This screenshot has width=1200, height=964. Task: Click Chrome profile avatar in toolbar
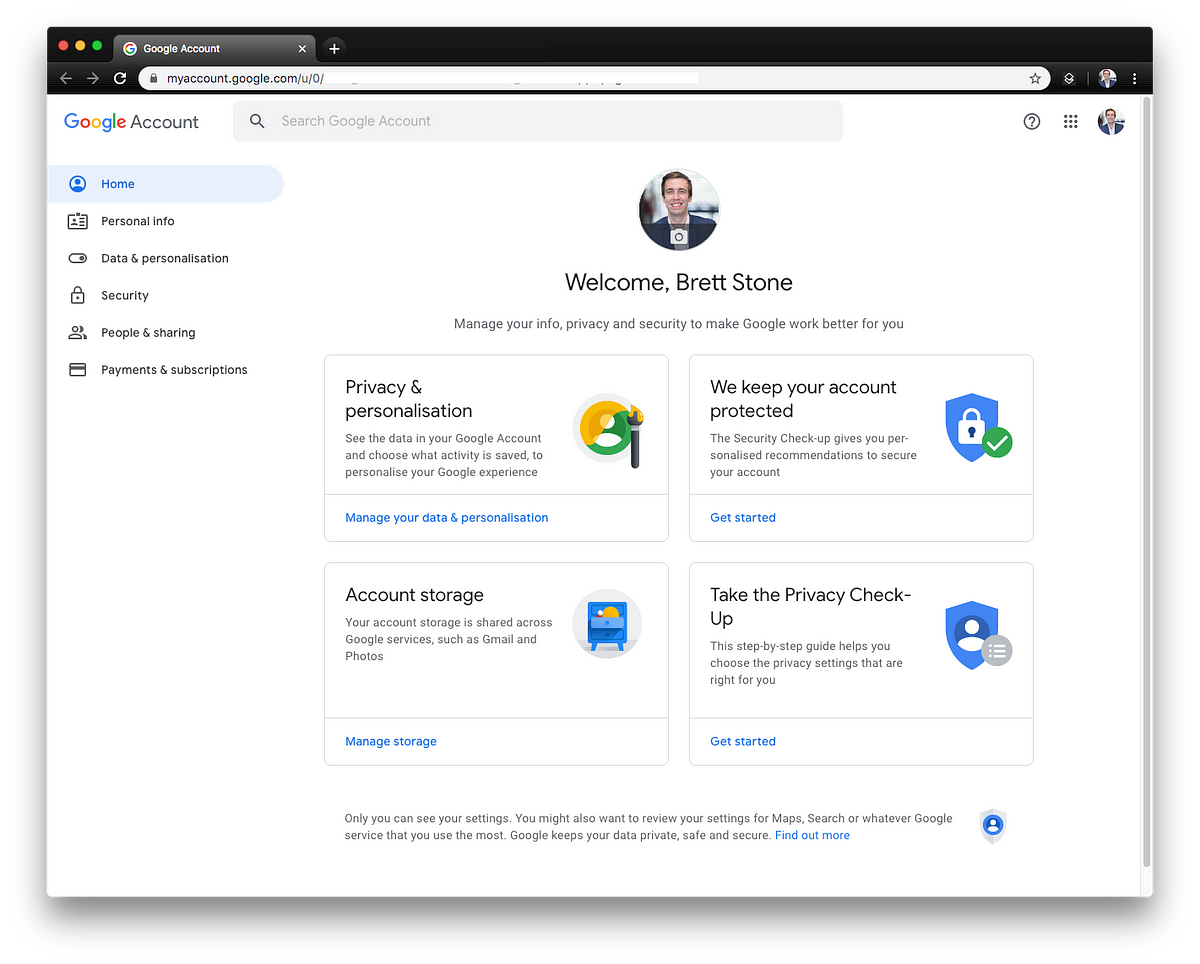coord(1107,78)
